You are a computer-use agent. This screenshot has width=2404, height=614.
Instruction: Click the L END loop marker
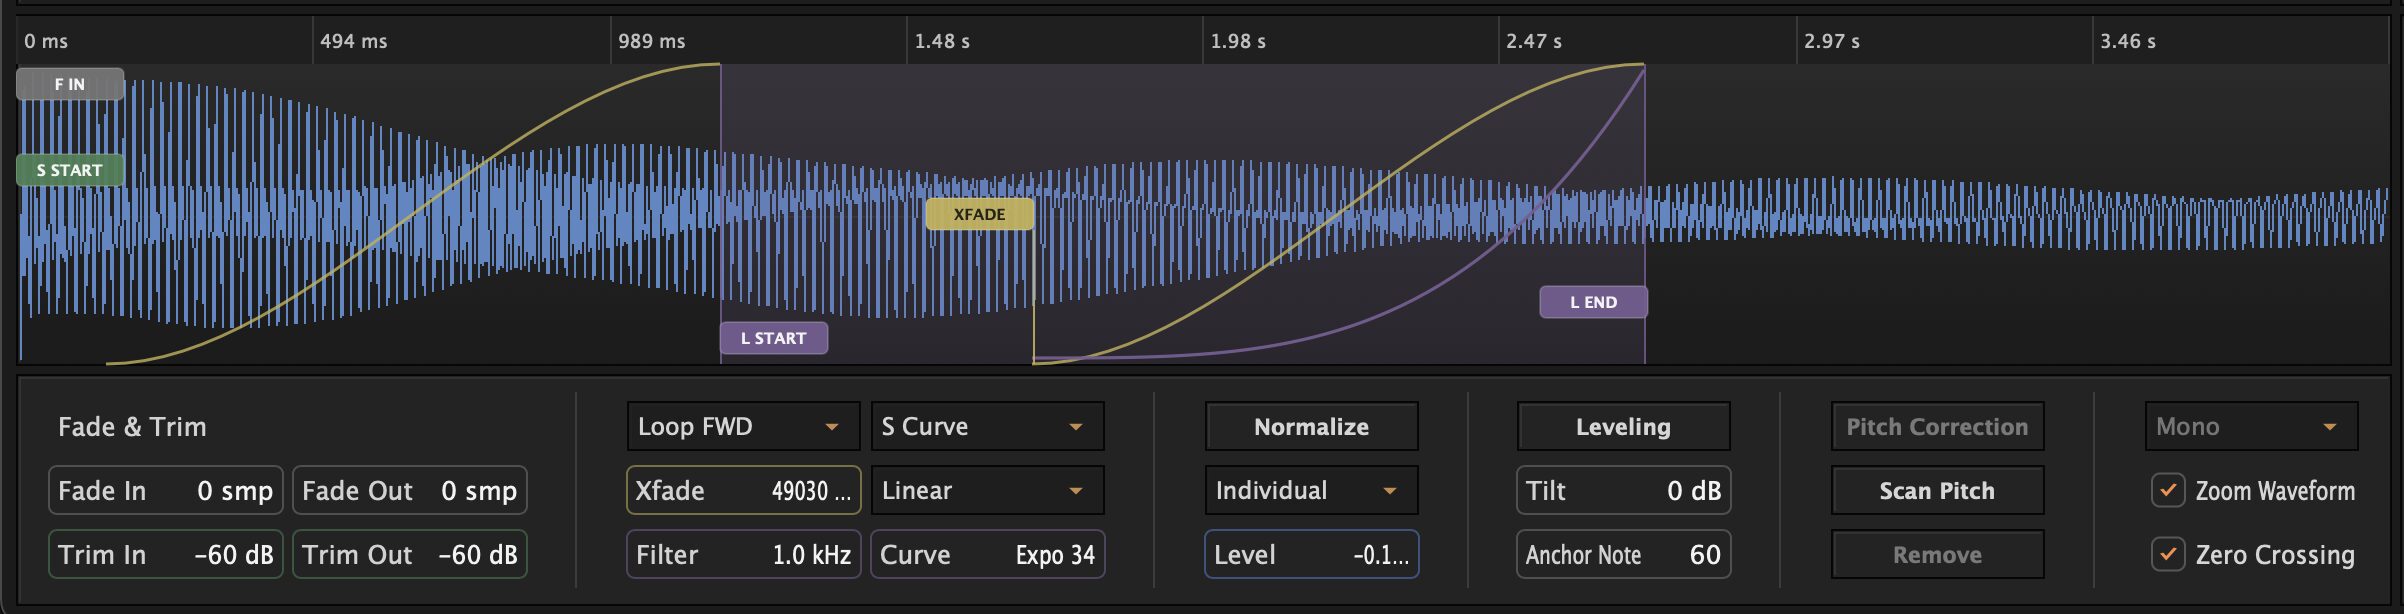(1593, 303)
